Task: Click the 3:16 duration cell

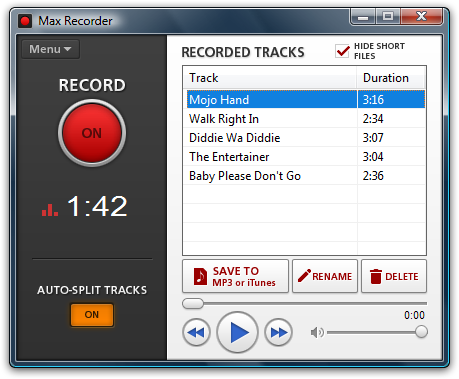Action: [391, 99]
